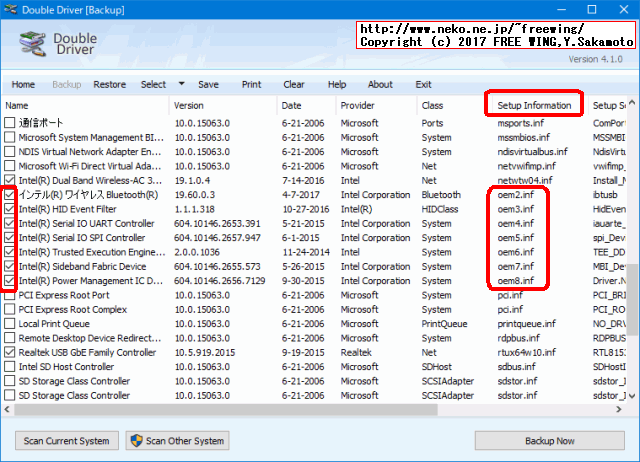
Task: Check Intel SD Host Controller checkbox
Action: pos(9,366)
